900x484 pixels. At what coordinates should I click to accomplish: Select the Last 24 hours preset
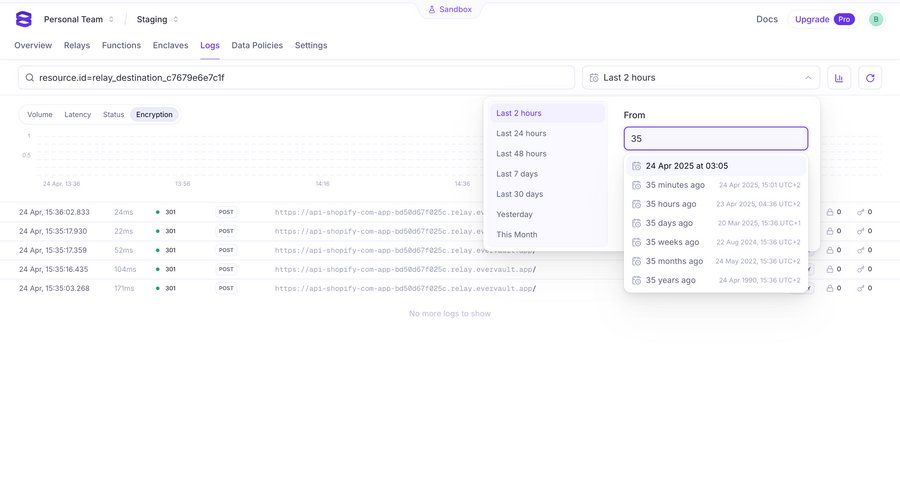(547, 133)
